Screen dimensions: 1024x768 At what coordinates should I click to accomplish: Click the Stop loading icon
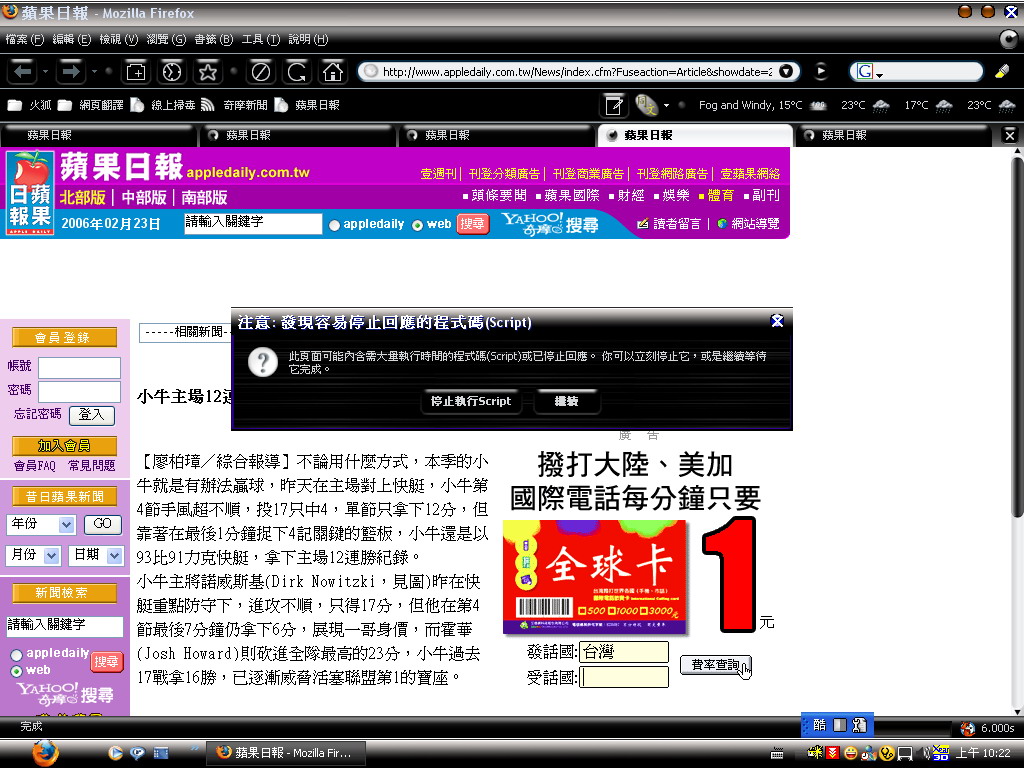(261, 72)
